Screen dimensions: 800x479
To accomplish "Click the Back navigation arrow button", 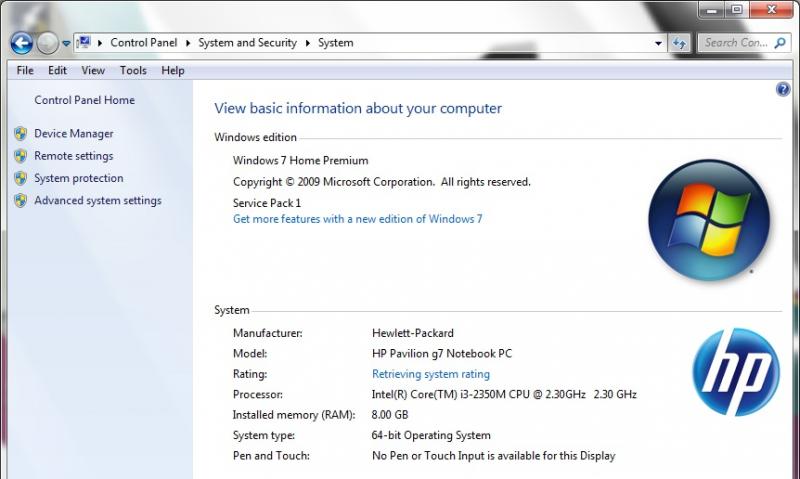I will pos(21,43).
